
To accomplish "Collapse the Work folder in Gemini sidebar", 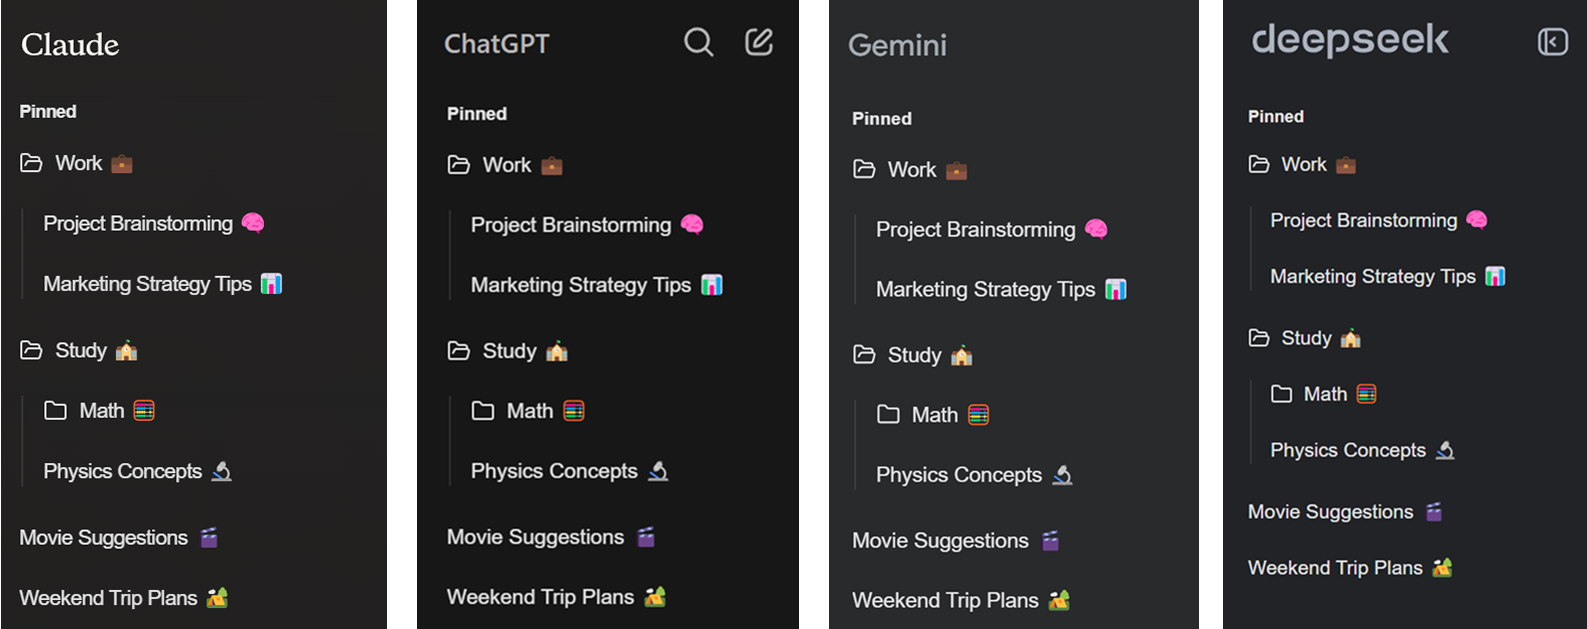I will 864,170.
